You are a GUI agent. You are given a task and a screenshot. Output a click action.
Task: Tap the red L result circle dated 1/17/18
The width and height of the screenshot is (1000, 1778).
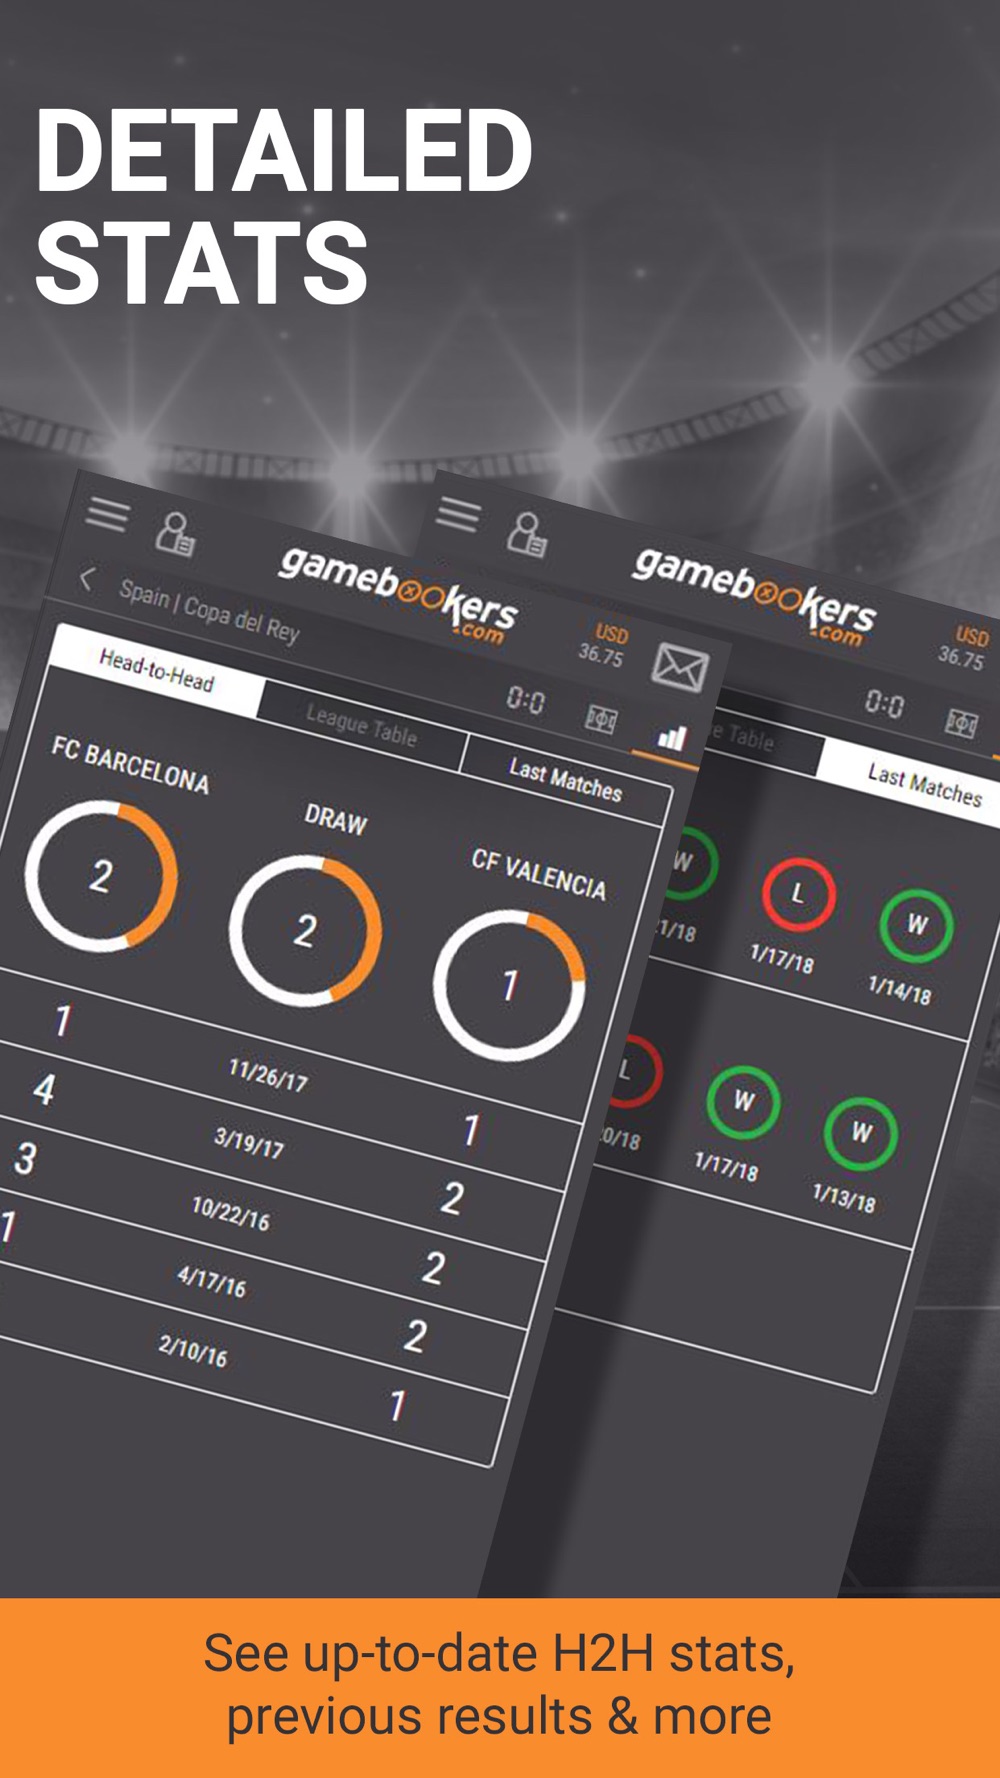point(798,894)
